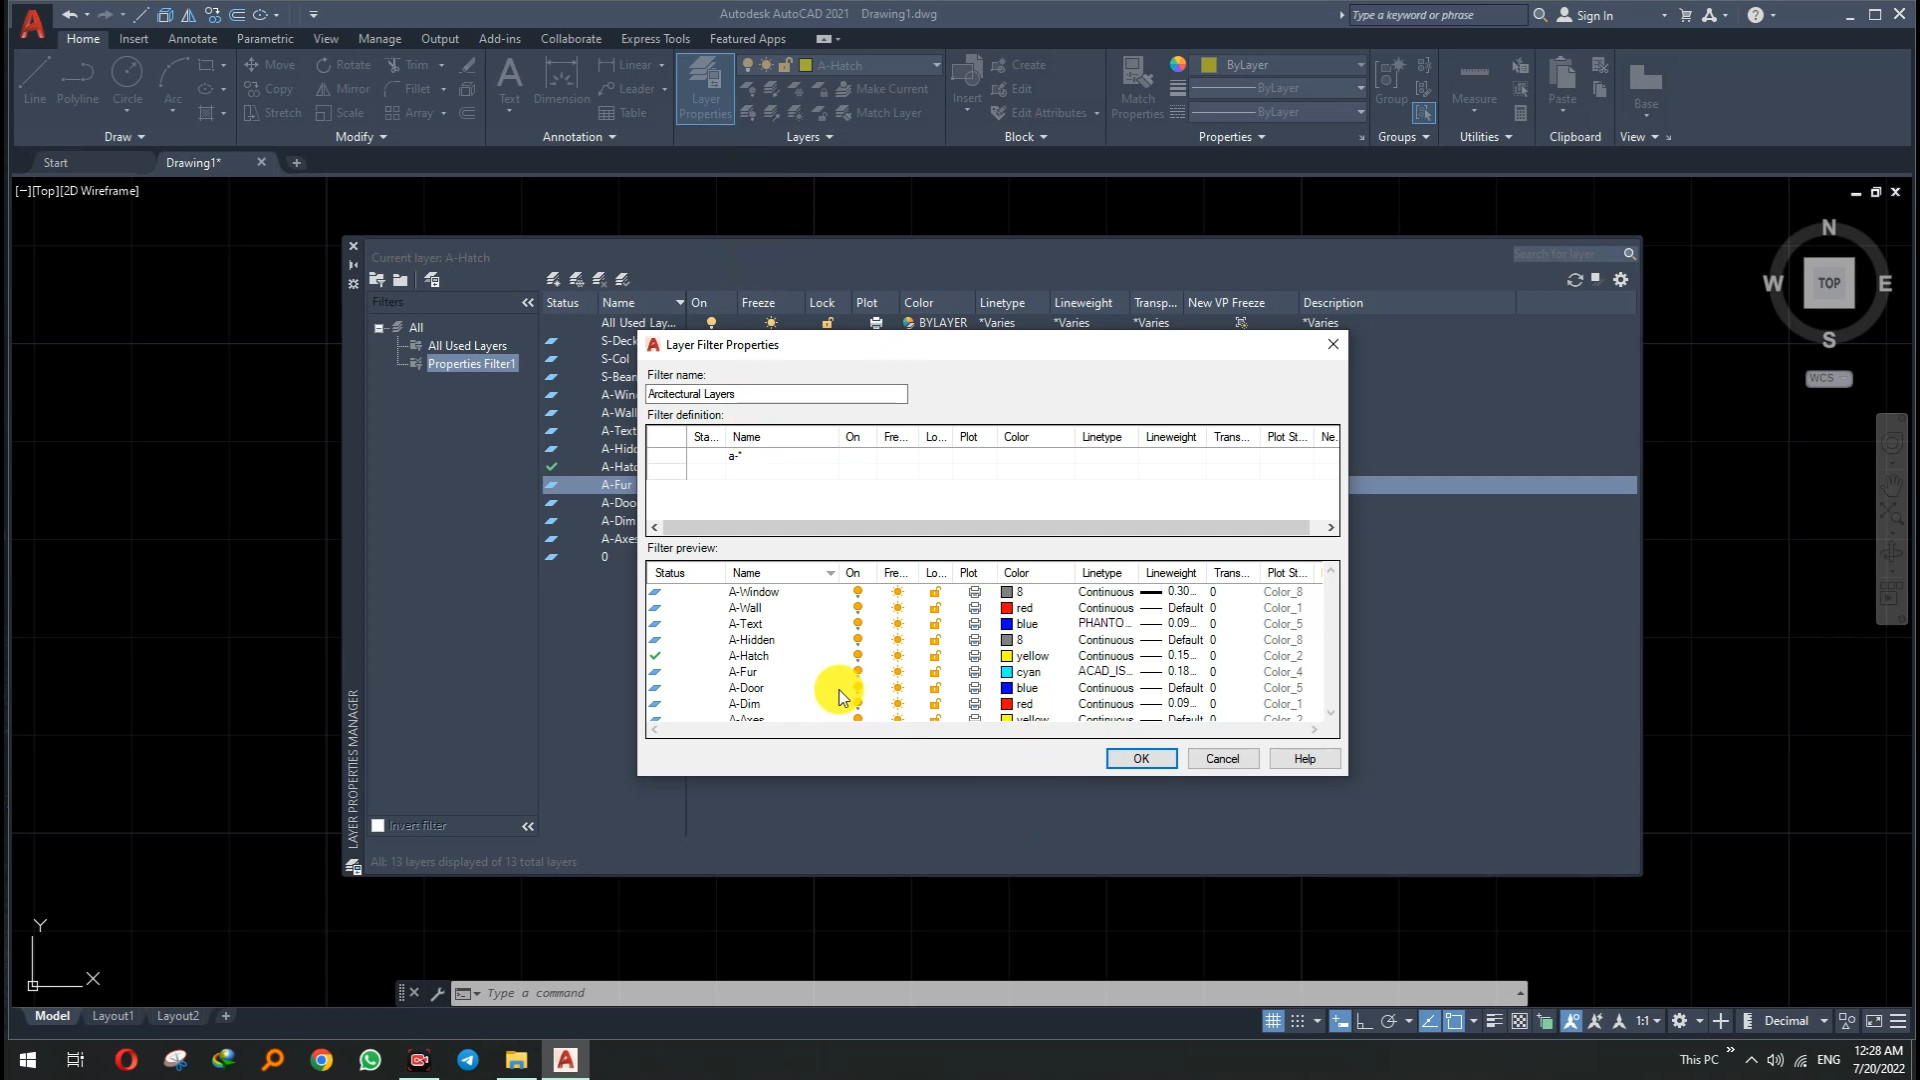
Task: Toggle ortho mode in status bar
Action: (x=1363, y=1021)
